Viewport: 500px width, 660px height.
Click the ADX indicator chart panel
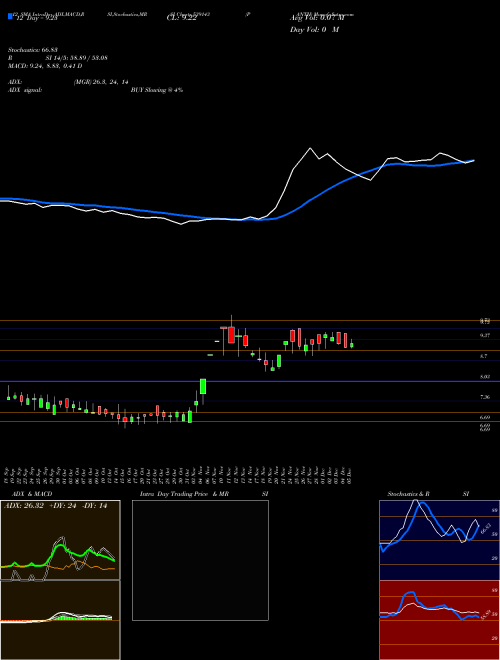click(60, 540)
